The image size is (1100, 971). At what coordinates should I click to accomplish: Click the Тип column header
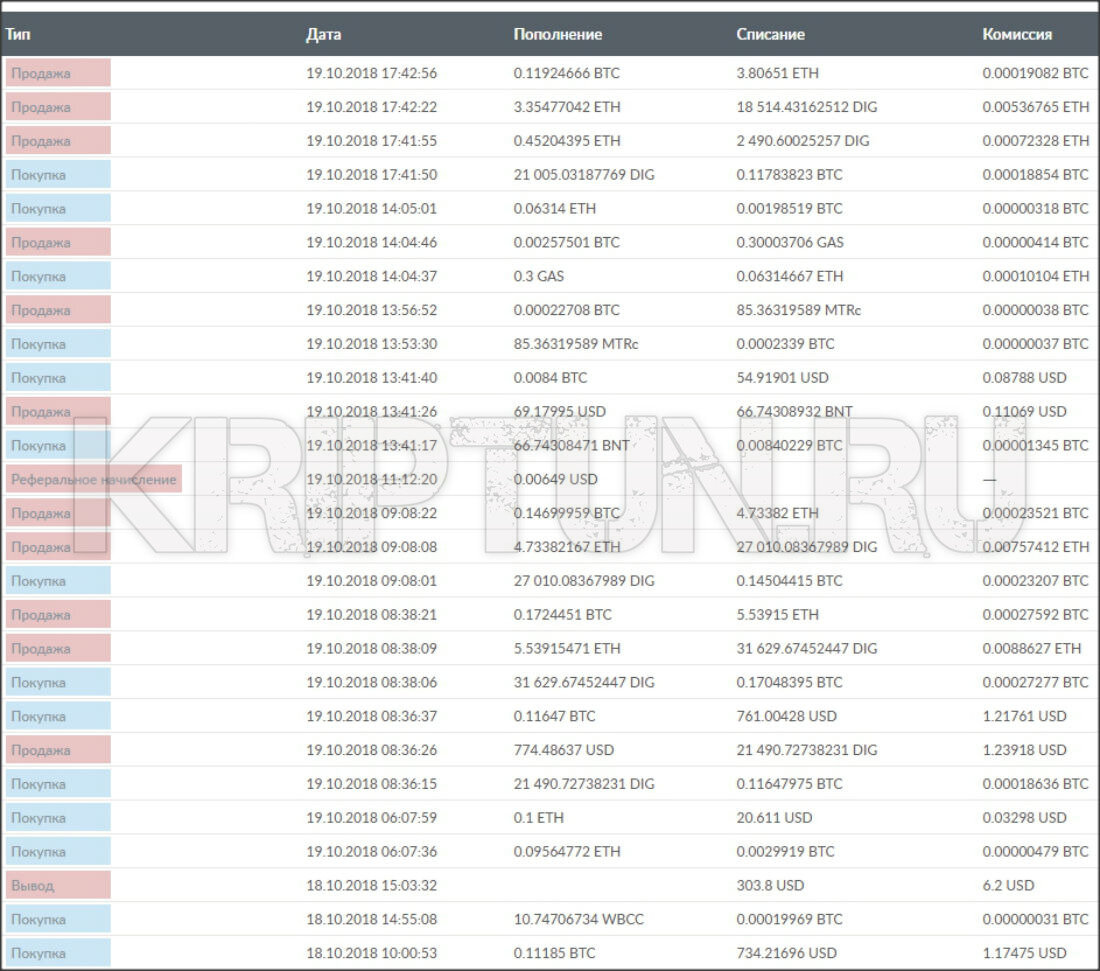coord(18,34)
